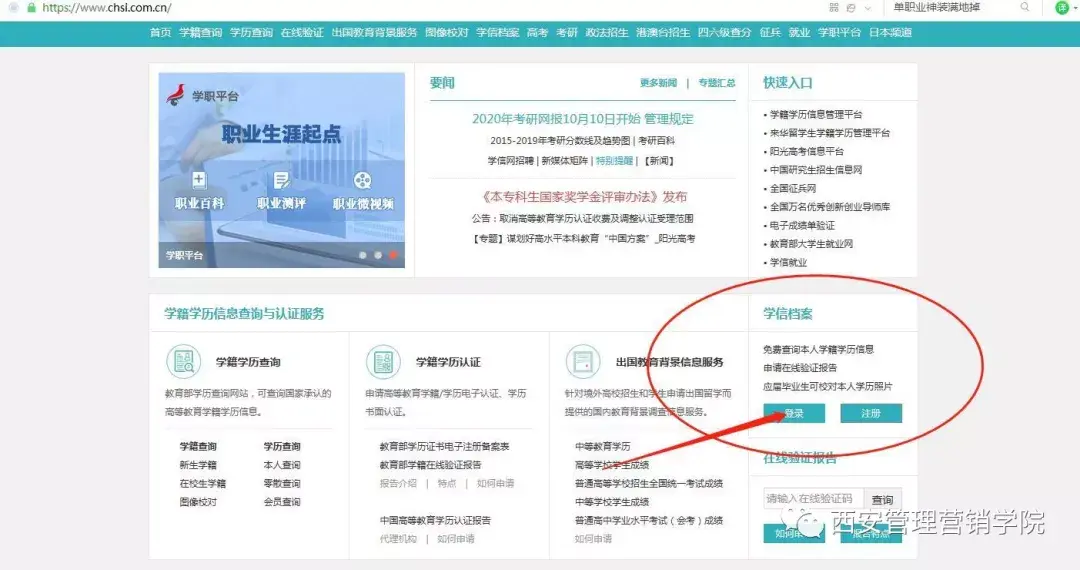Open 政法招生 in the top navigation

click(607, 32)
